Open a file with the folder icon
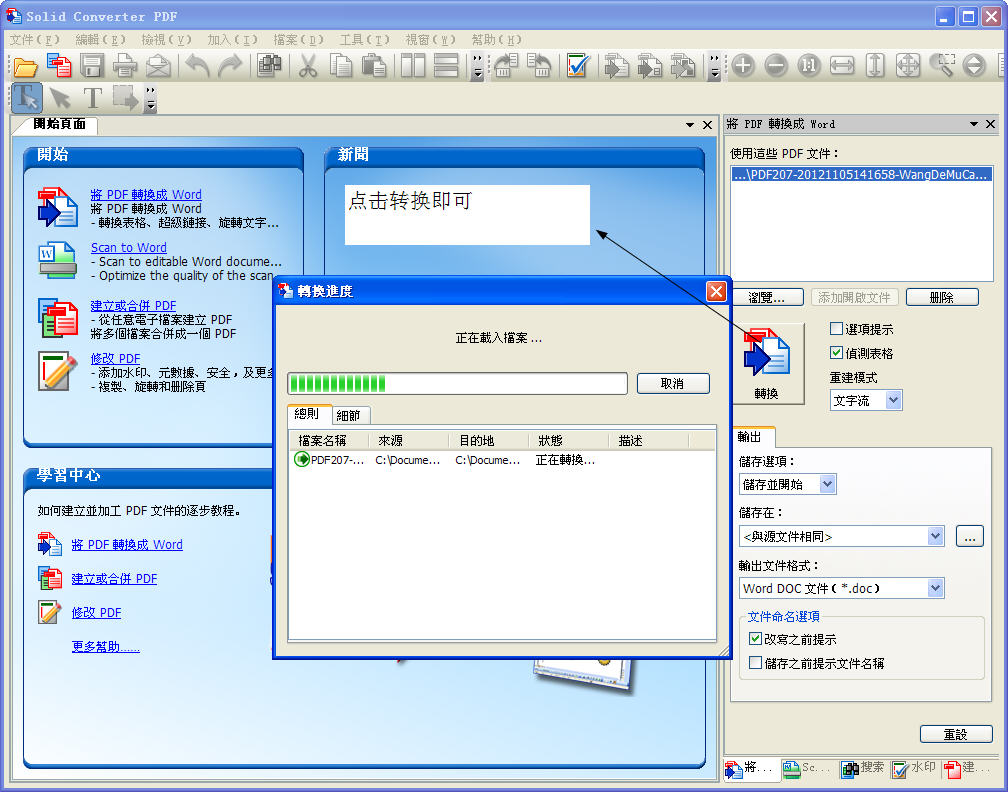This screenshot has height=792, width=1008. (26, 66)
